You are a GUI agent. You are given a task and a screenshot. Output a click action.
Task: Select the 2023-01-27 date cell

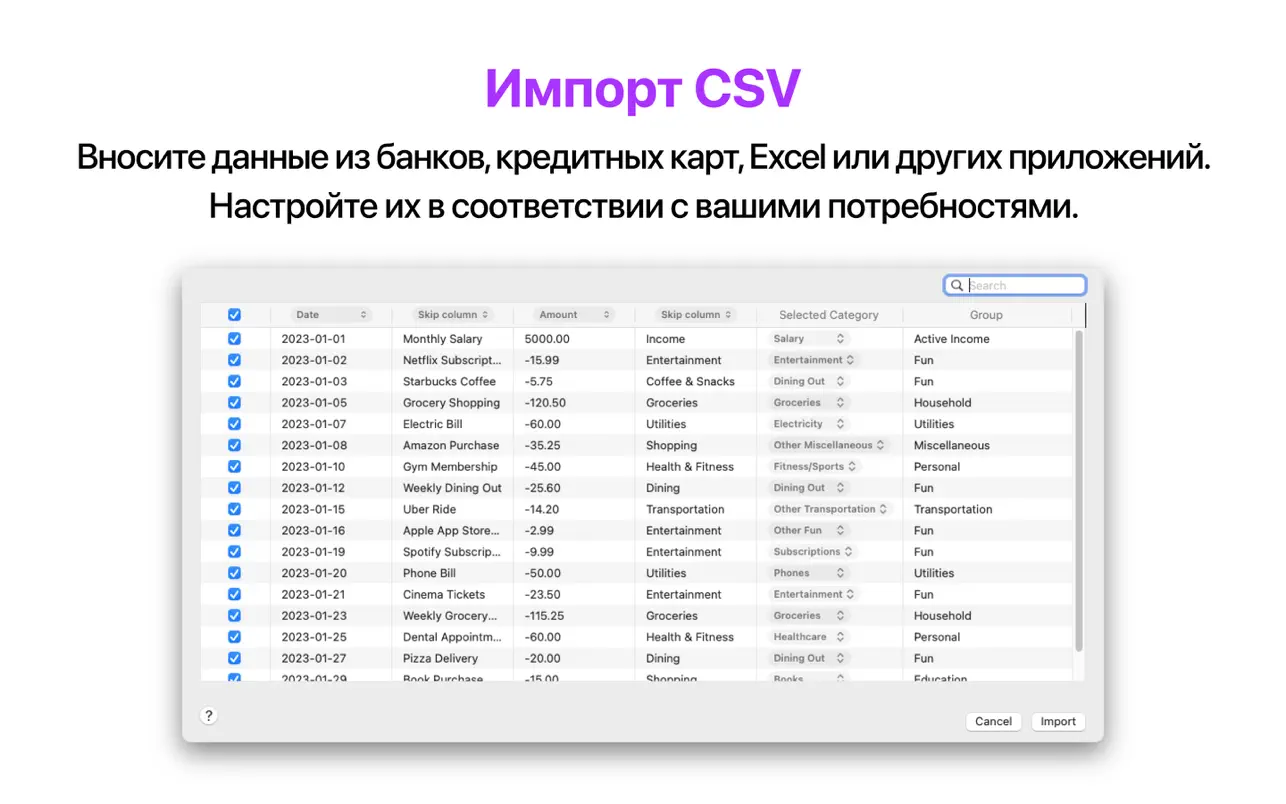pyautogui.click(x=313, y=658)
